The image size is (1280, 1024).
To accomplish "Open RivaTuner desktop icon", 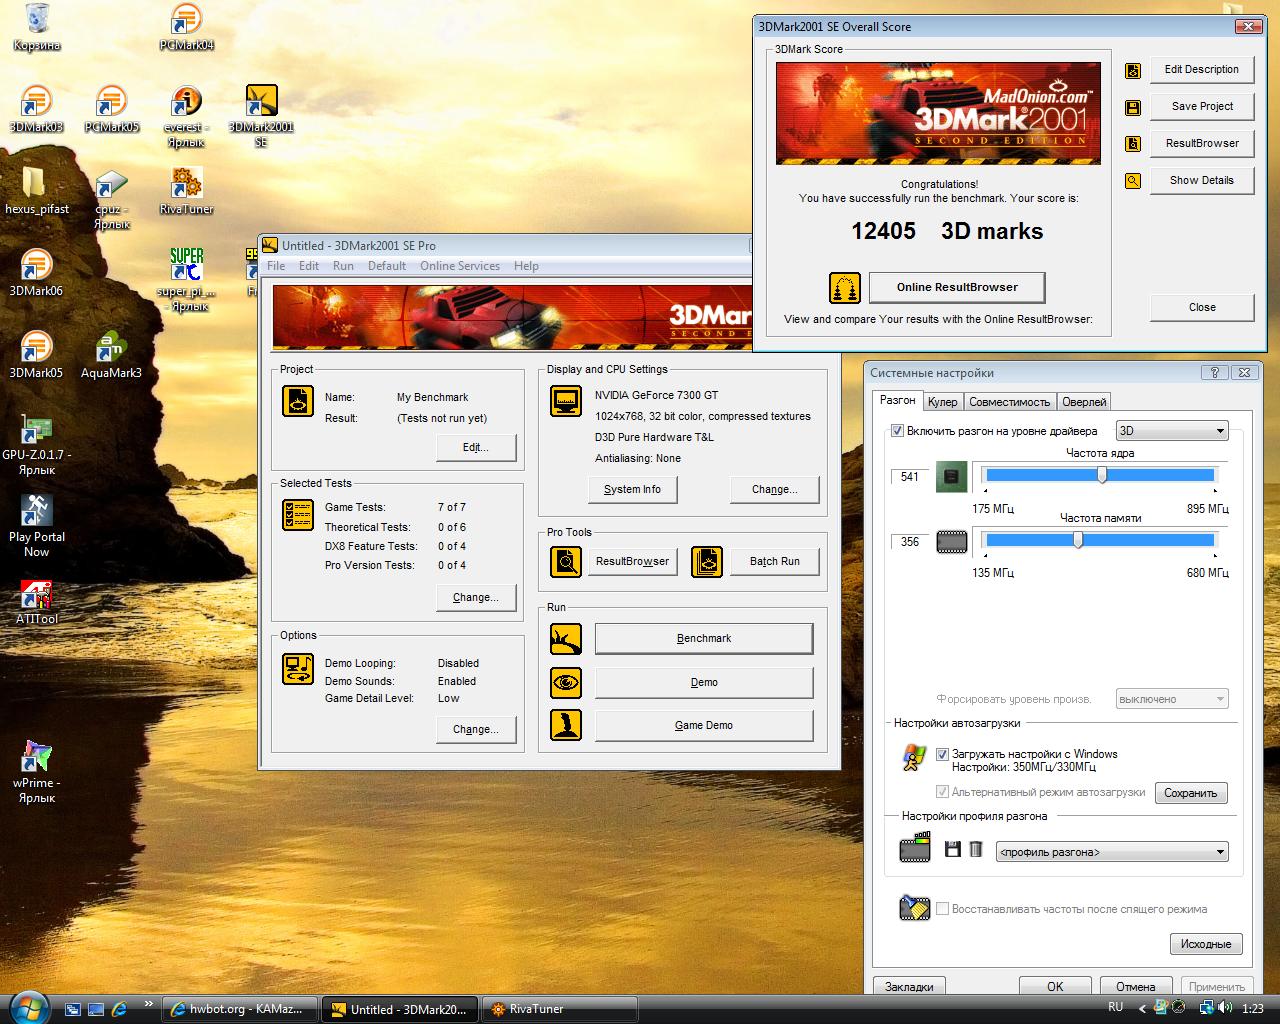I will pyautogui.click(x=186, y=191).
